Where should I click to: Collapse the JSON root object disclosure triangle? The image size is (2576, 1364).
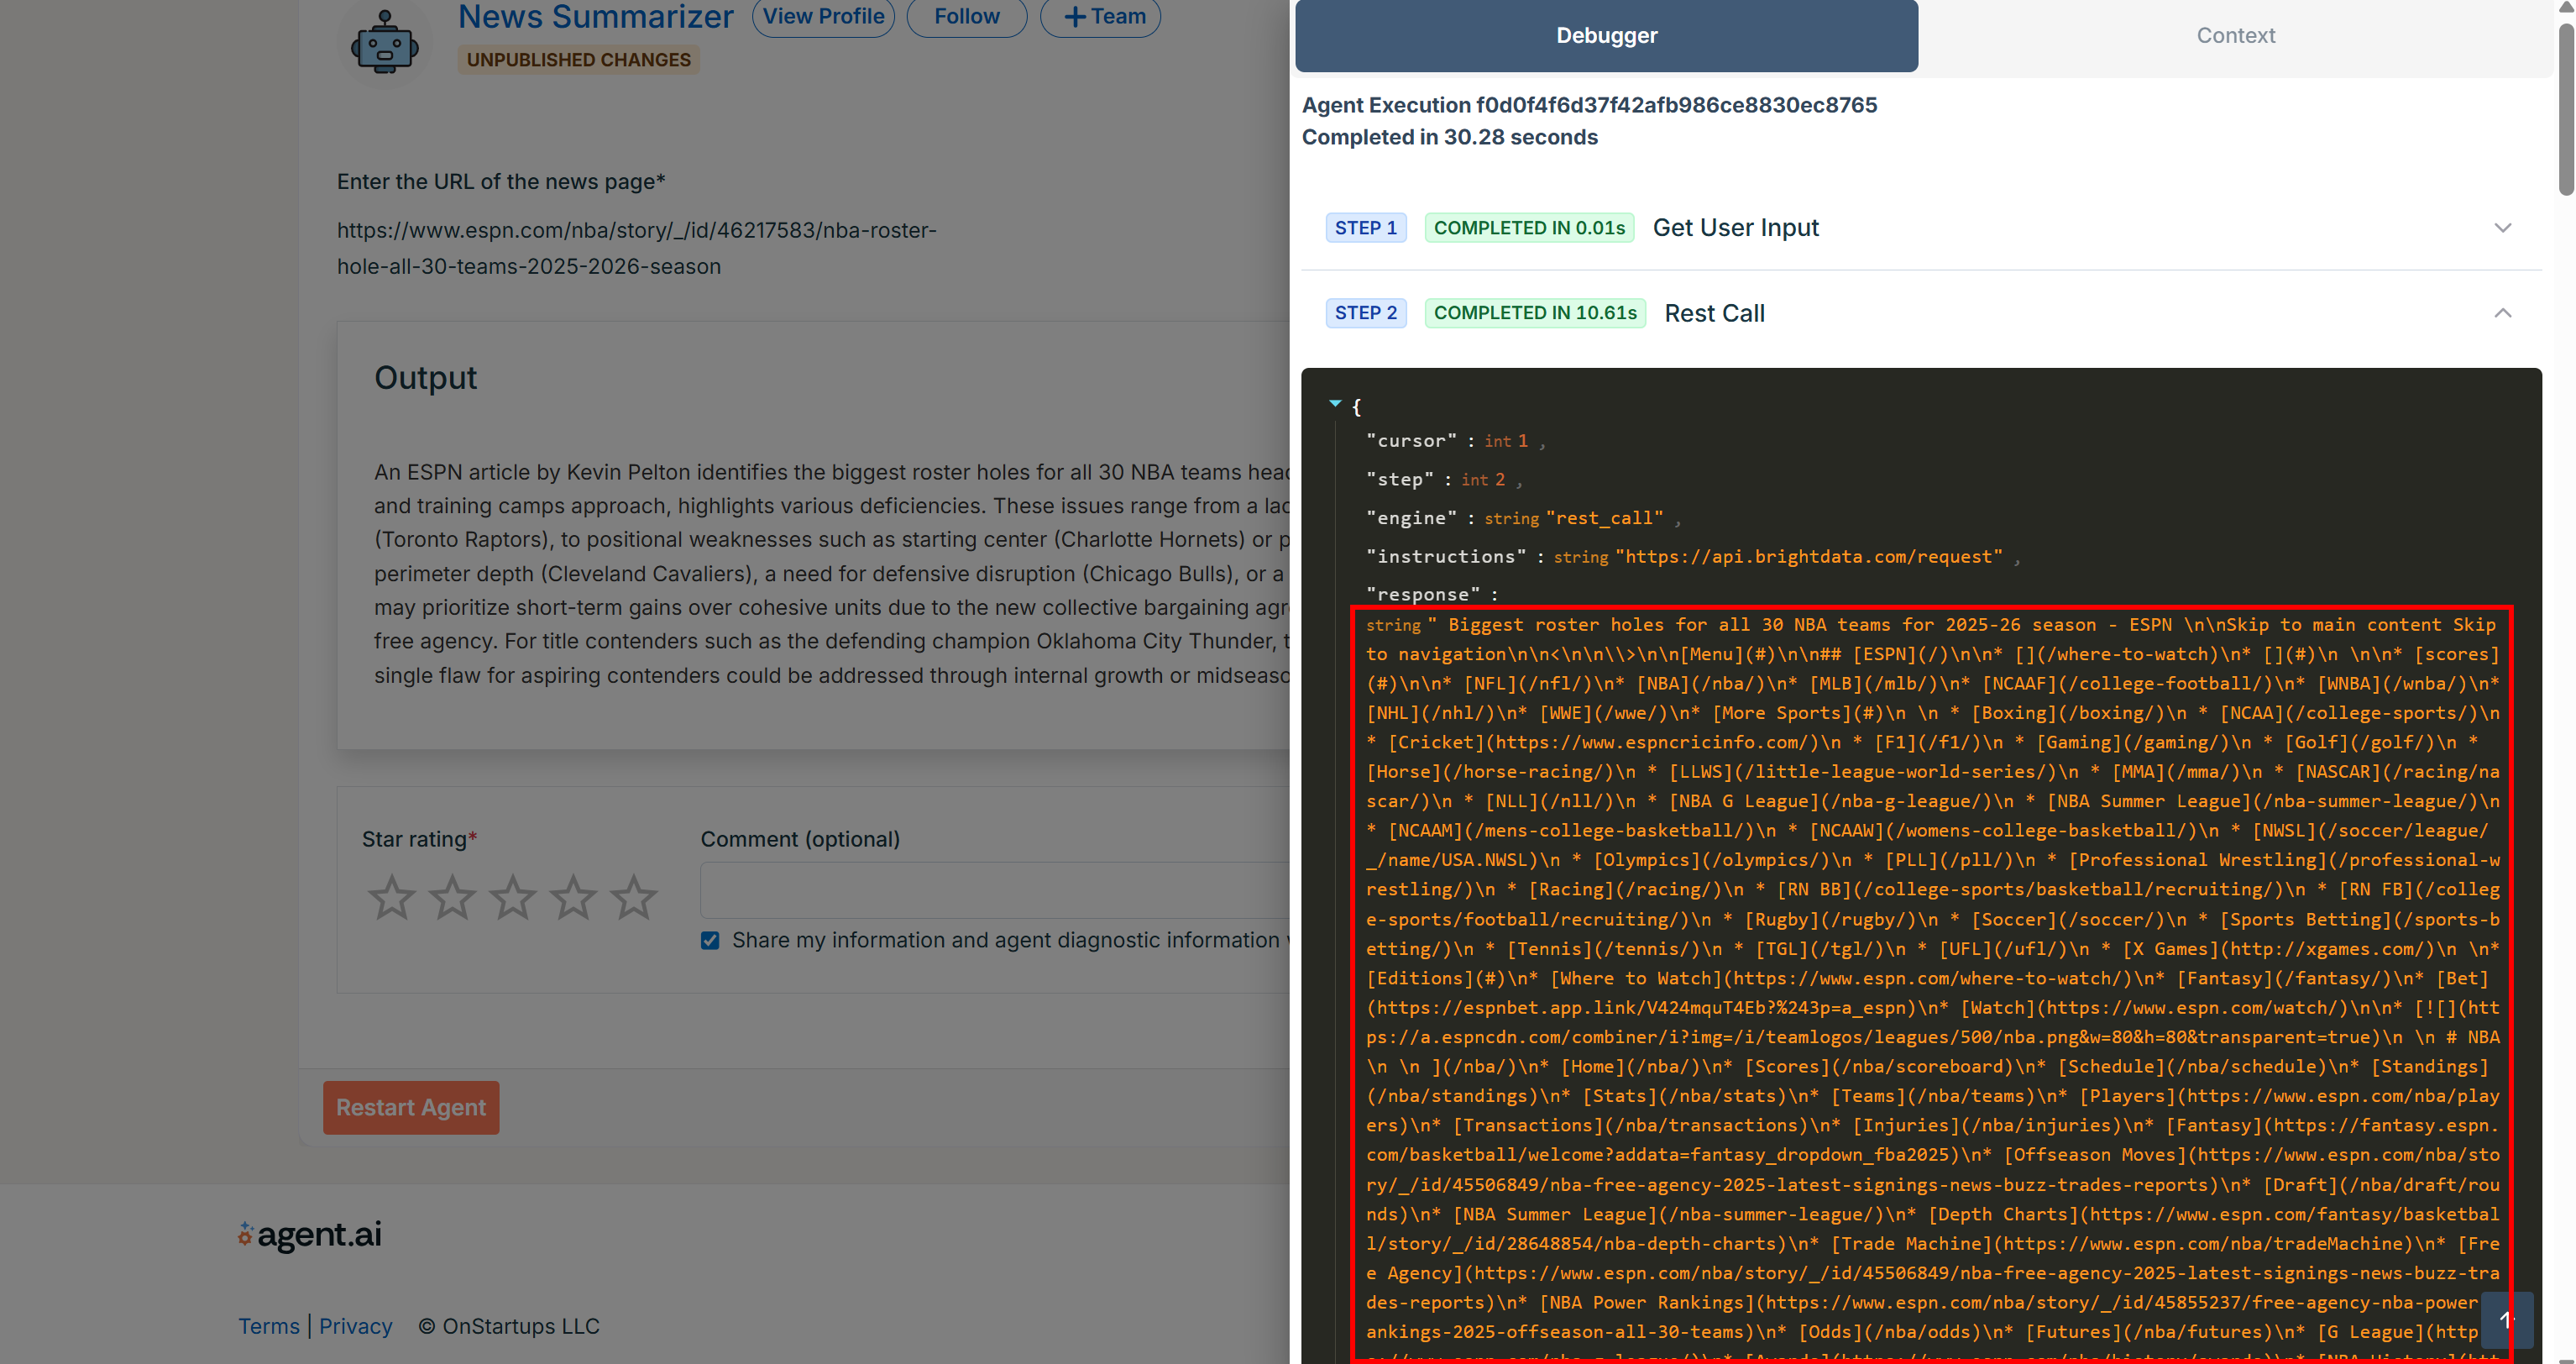1336,403
